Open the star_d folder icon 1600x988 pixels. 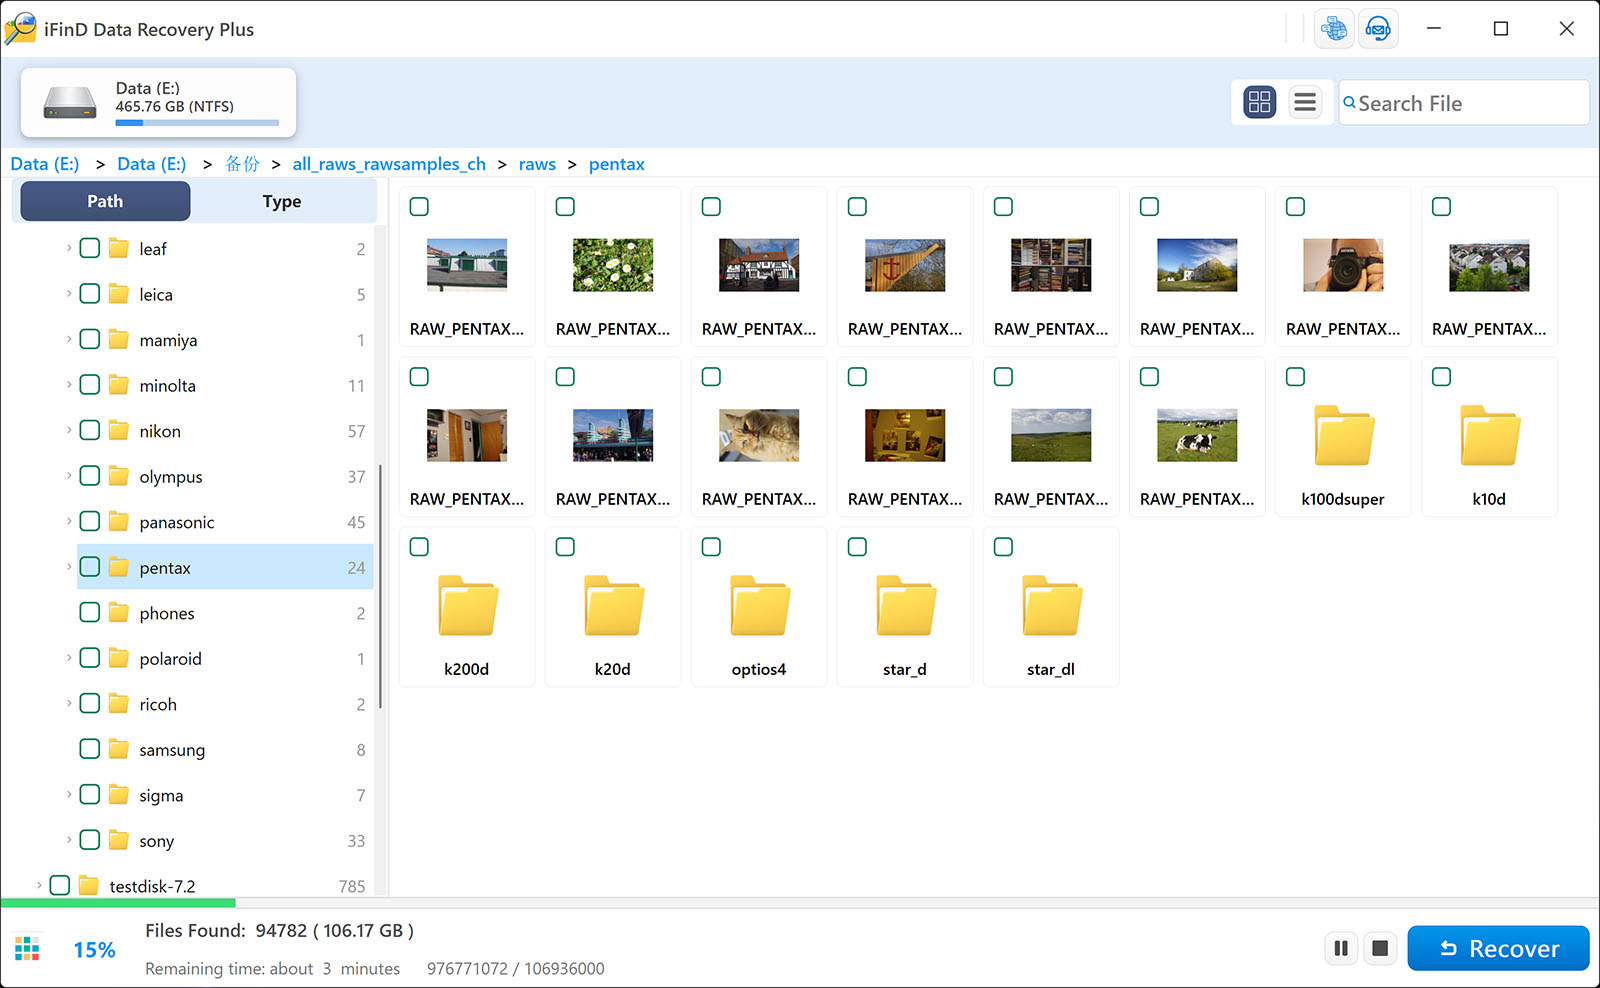click(x=906, y=606)
